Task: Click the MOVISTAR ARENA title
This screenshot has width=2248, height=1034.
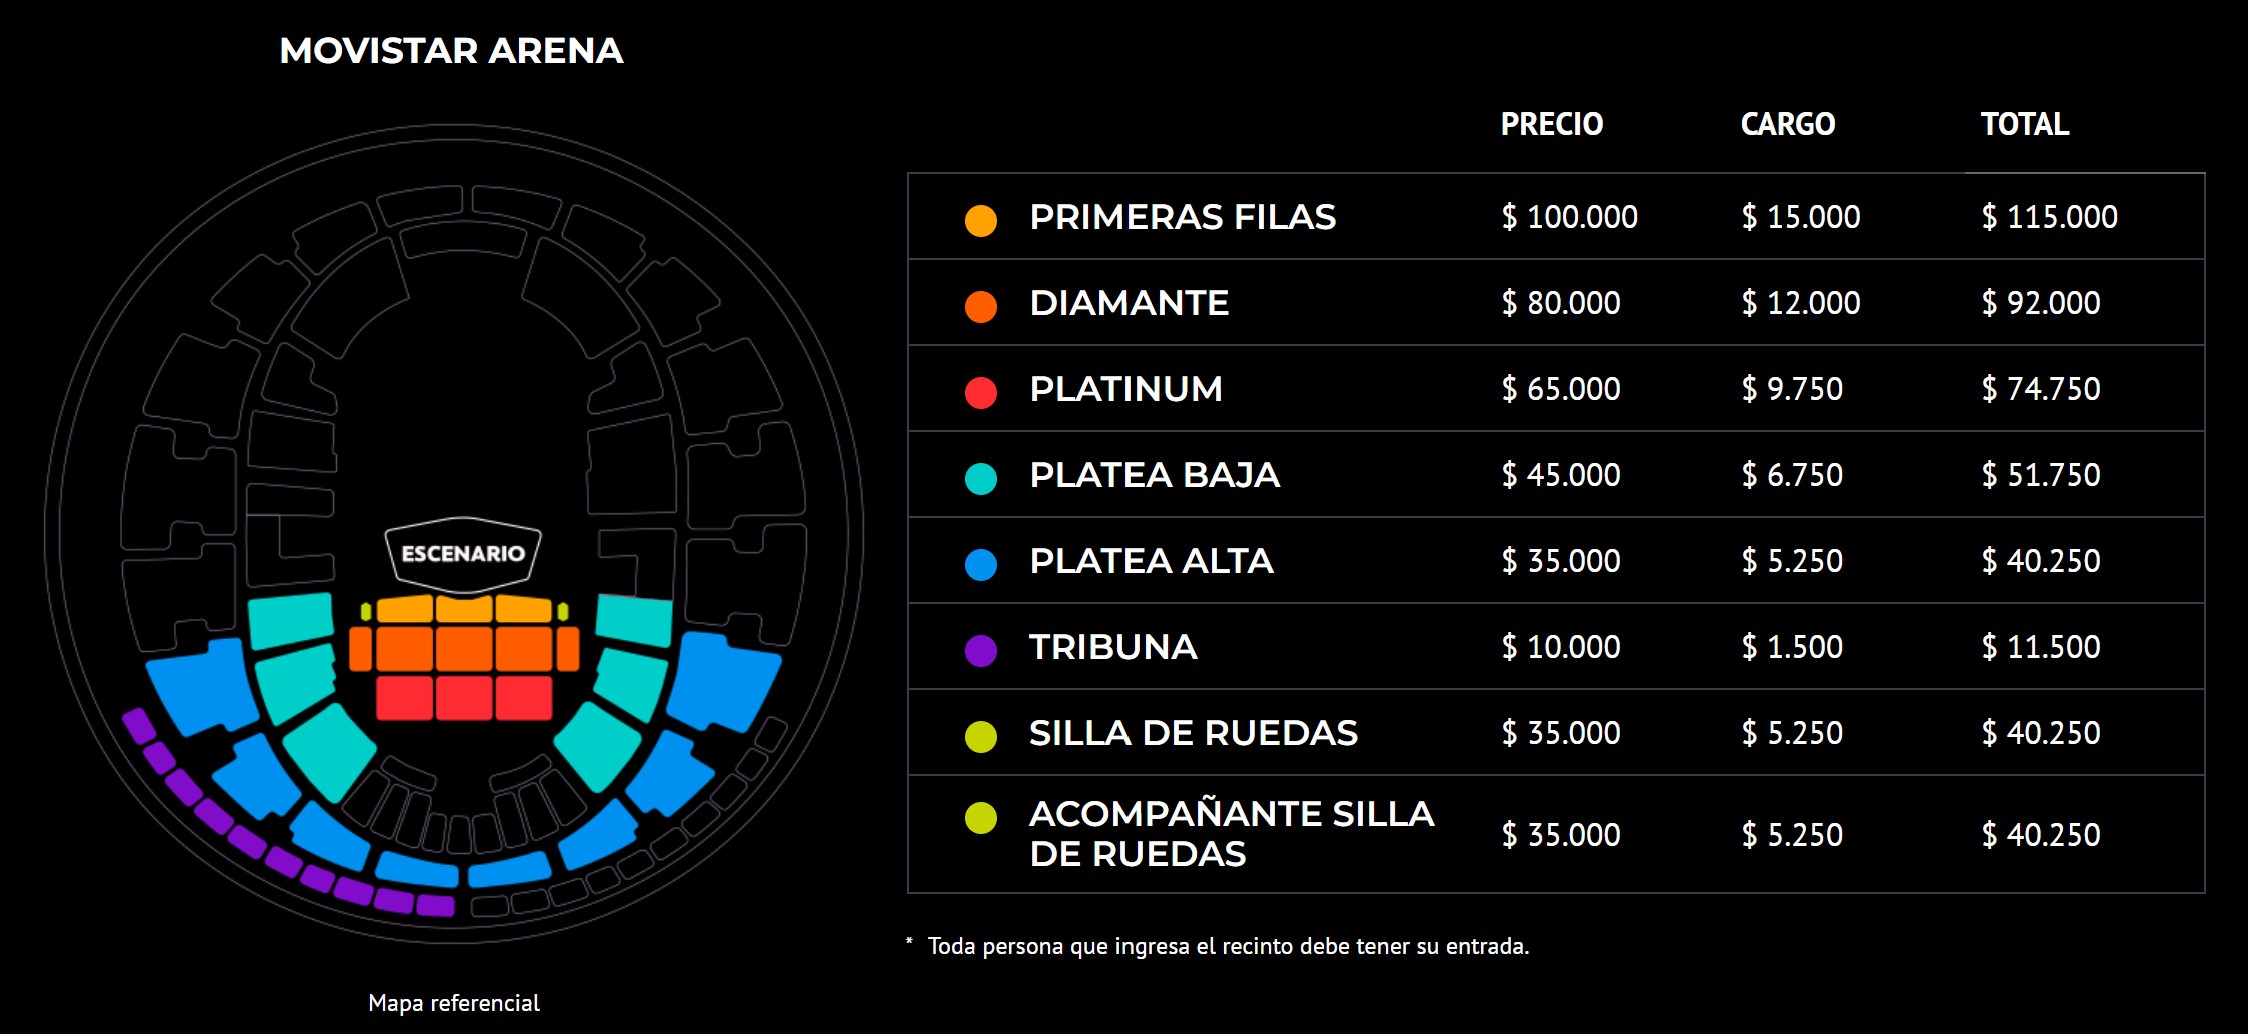Action: (451, 51)
